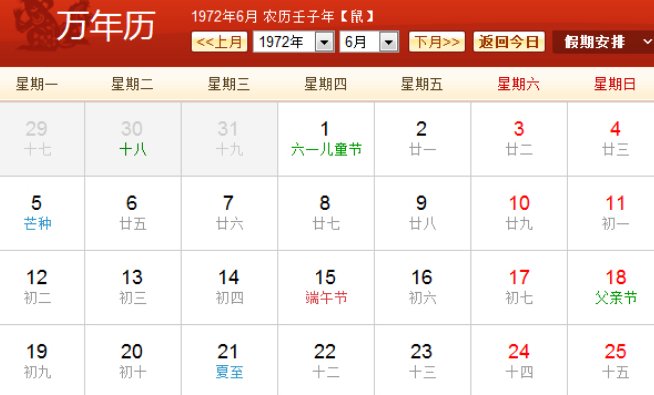
Task: Select date 6 廿五
Action: click(x=133, y=213)
